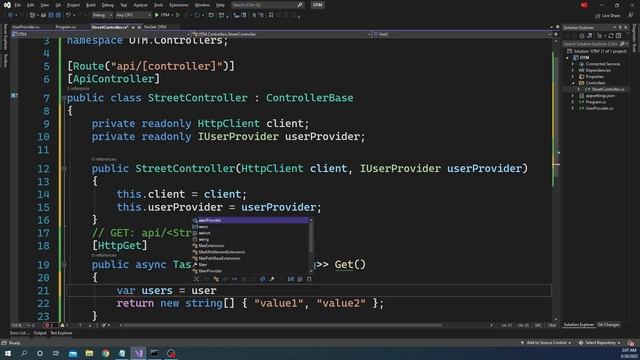Open the Analyze menu
The image size is (640, 360).
[x=140, y=5]
